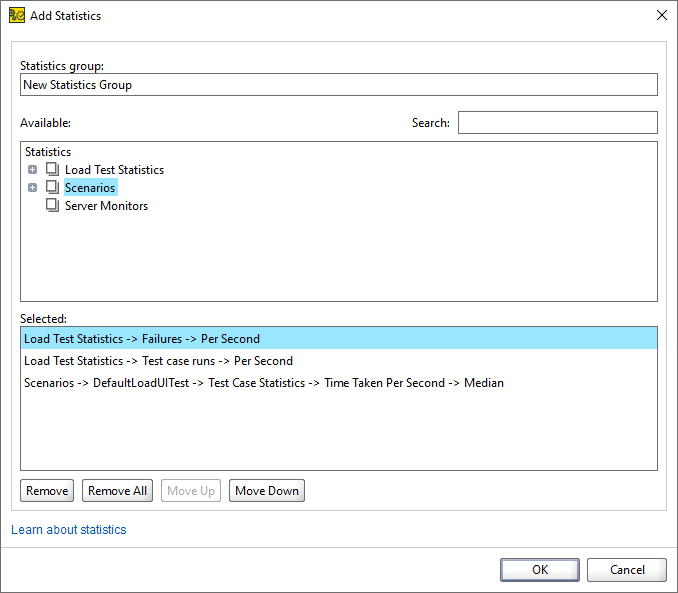Check the Server Monitors checkbox
Viewport: 678px width, 593px height.
(x=52, y=205)
